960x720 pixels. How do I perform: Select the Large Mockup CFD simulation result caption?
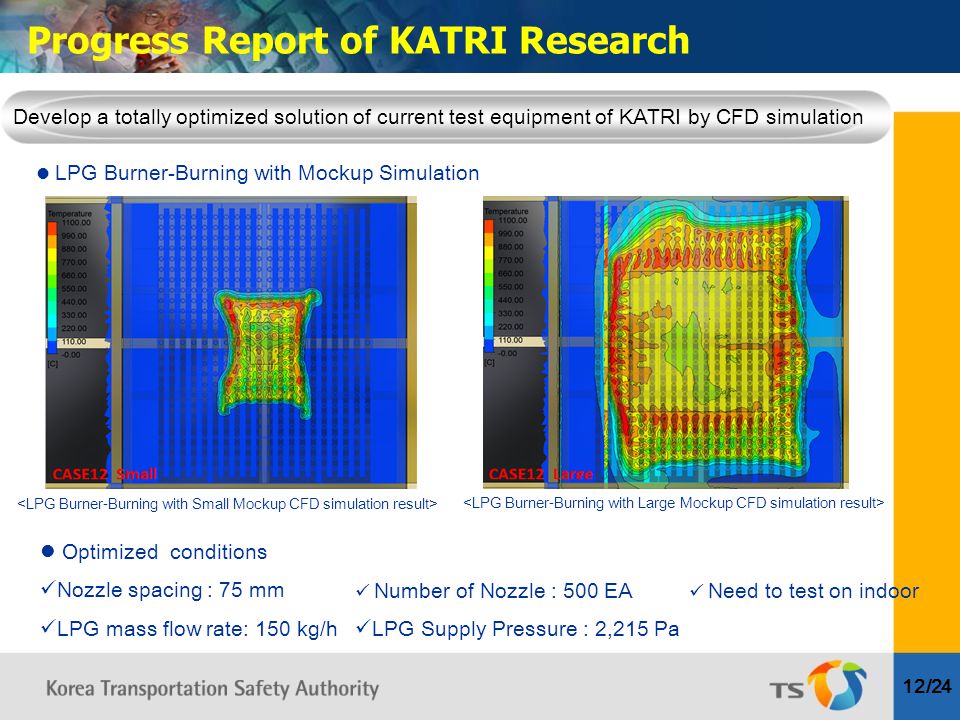click(673, 503)
